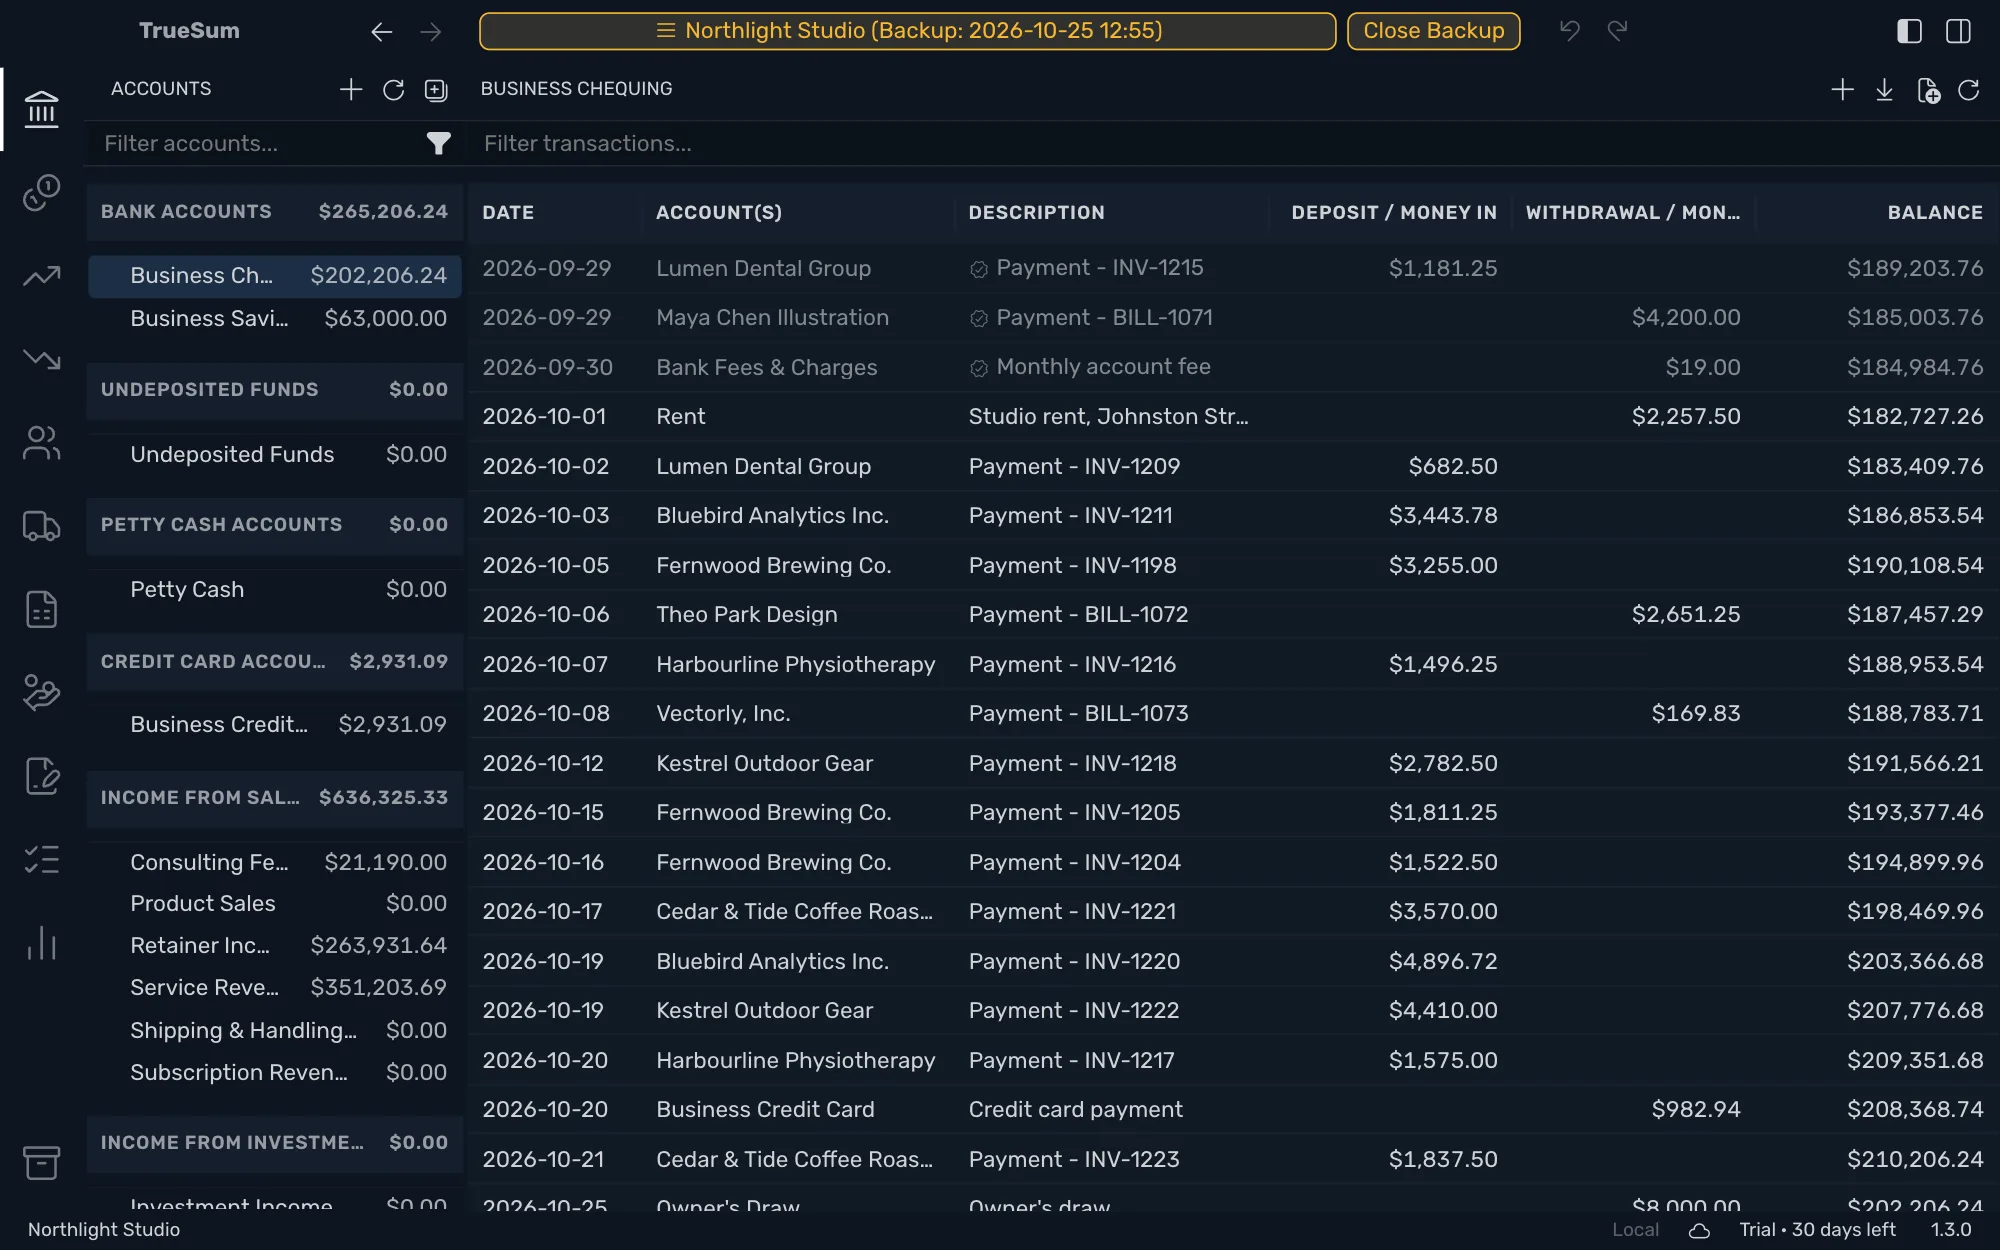Click the Vectorly, Inc. transaction
The height and width of the screenshot is (1250, 2000).
[1232, 714]
